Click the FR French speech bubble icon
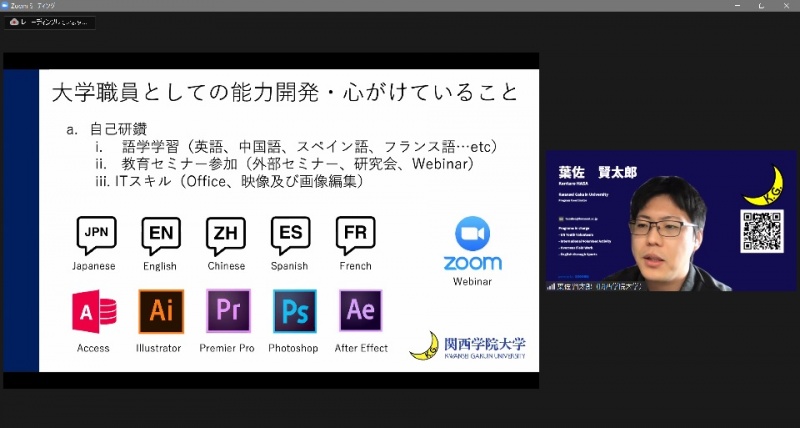 tap(356, 235)
